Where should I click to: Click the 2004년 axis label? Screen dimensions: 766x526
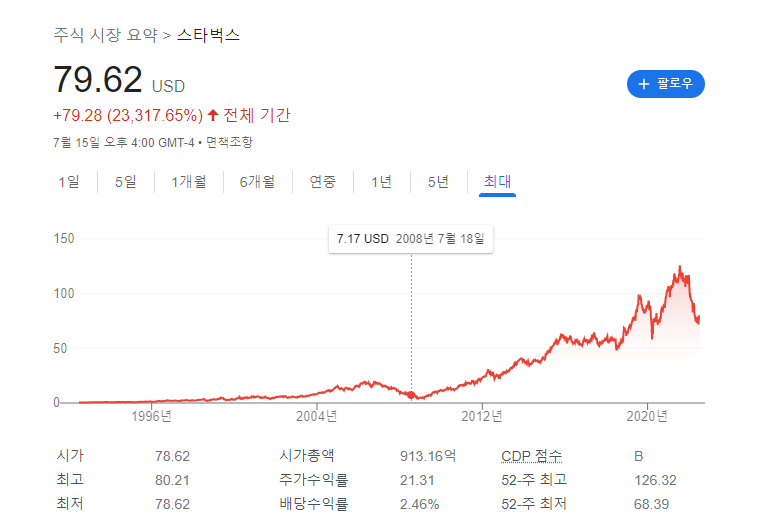(317, 416)
